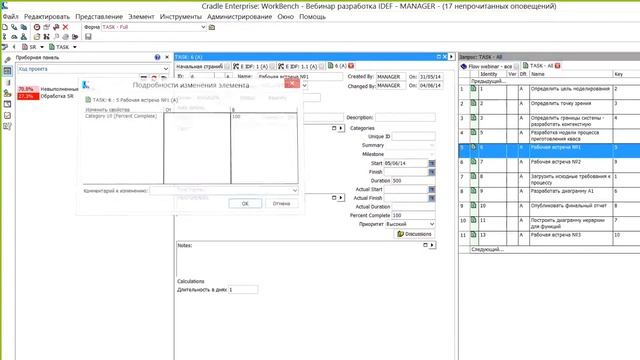Viewport: 640px width, 360px height.
Task: Select row Опубликовать финальный отчет
Action: (x=549, y=209)
